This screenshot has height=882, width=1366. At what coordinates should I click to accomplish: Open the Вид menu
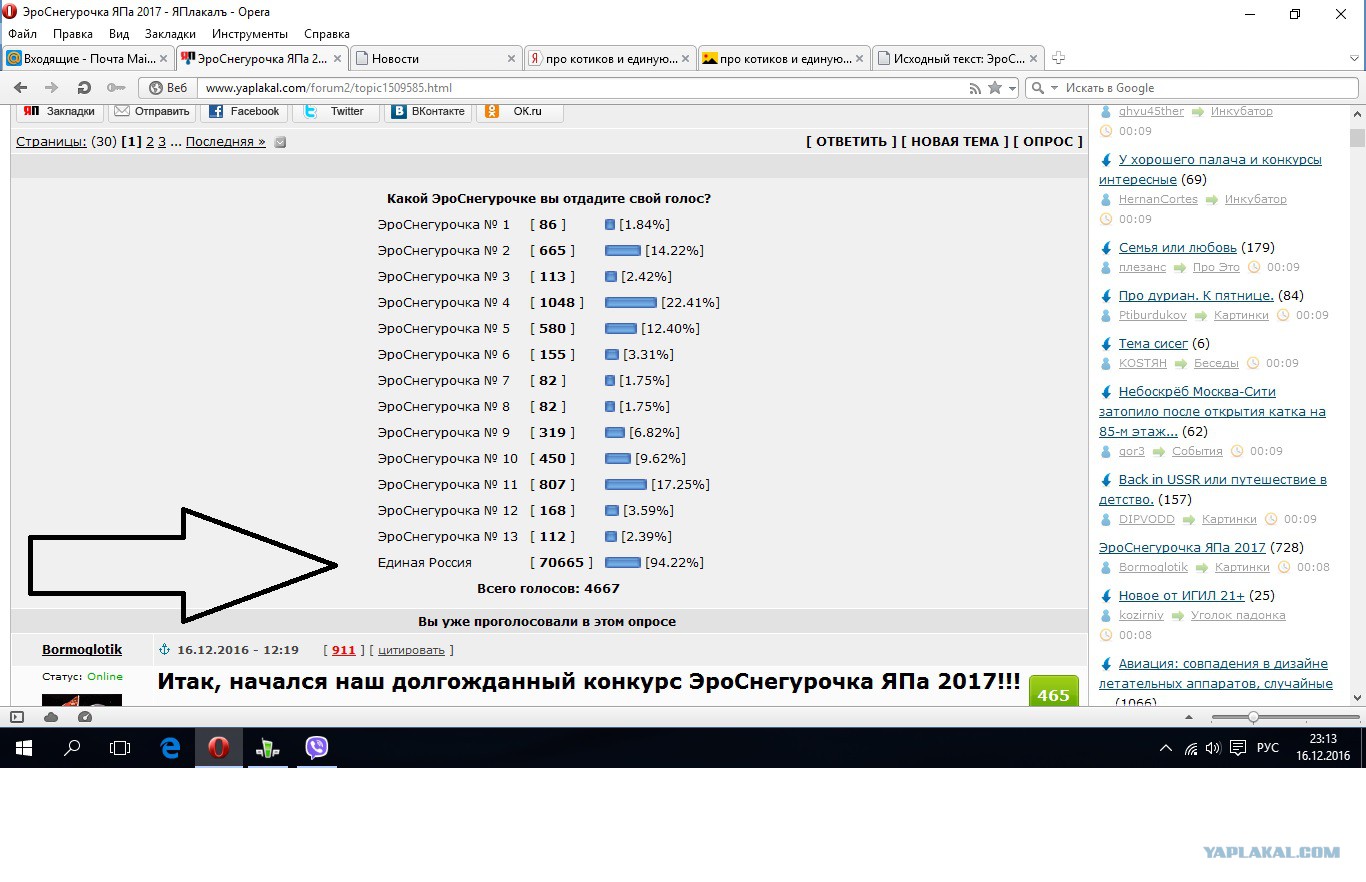[x=119, y=33]
